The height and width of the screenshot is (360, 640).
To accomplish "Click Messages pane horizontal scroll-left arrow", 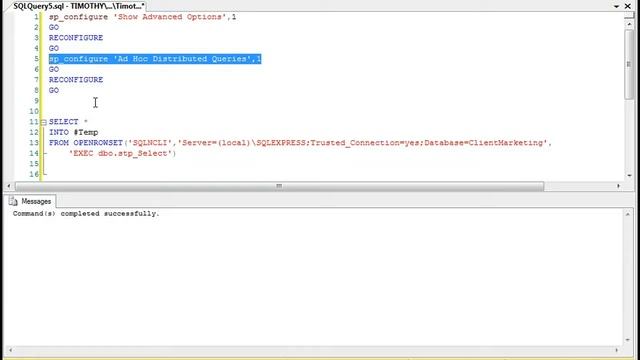I will [10, 350].
